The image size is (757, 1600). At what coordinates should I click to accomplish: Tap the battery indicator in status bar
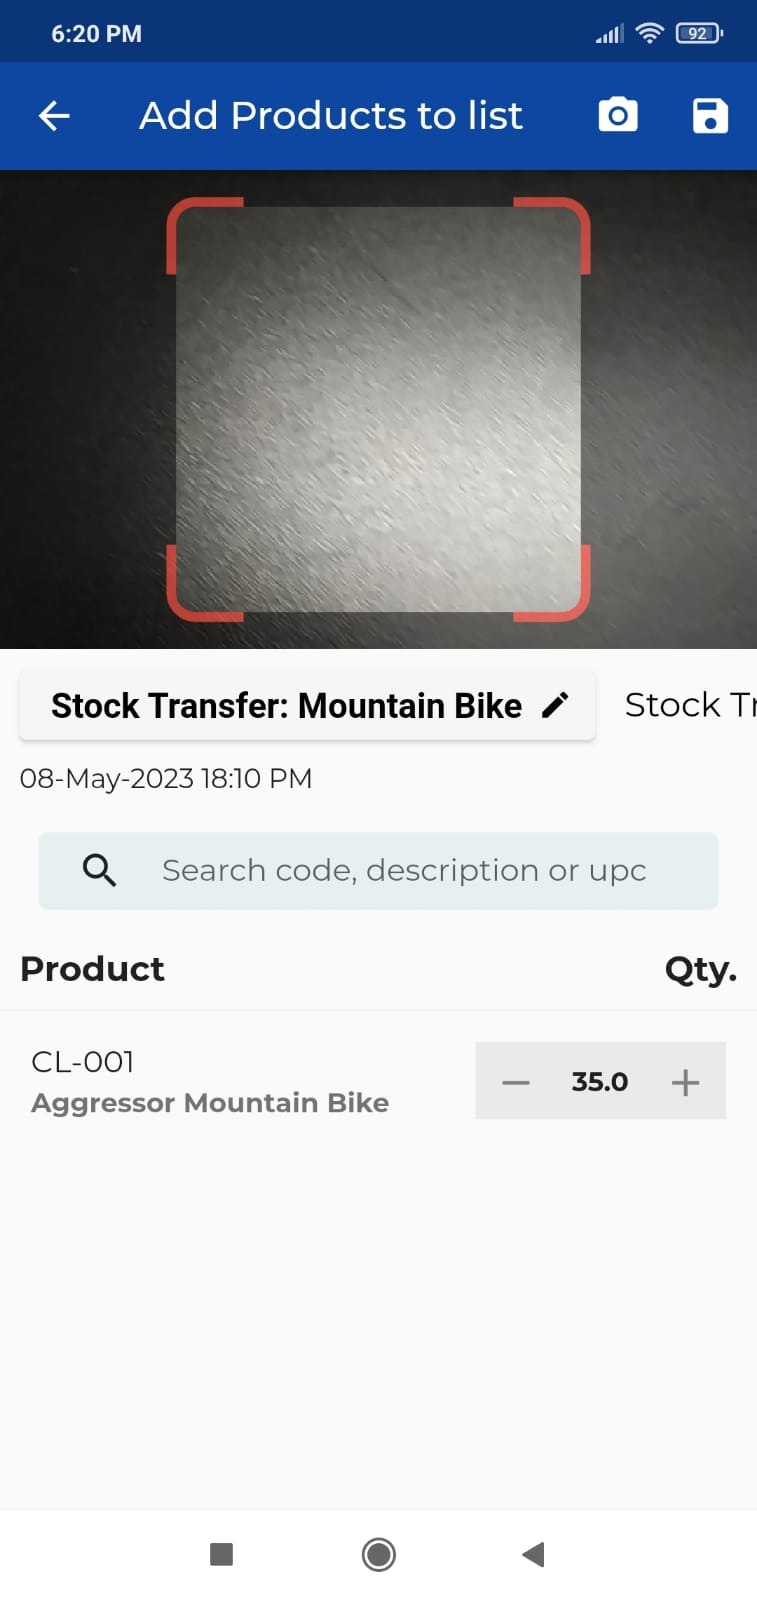coord(698,34)
